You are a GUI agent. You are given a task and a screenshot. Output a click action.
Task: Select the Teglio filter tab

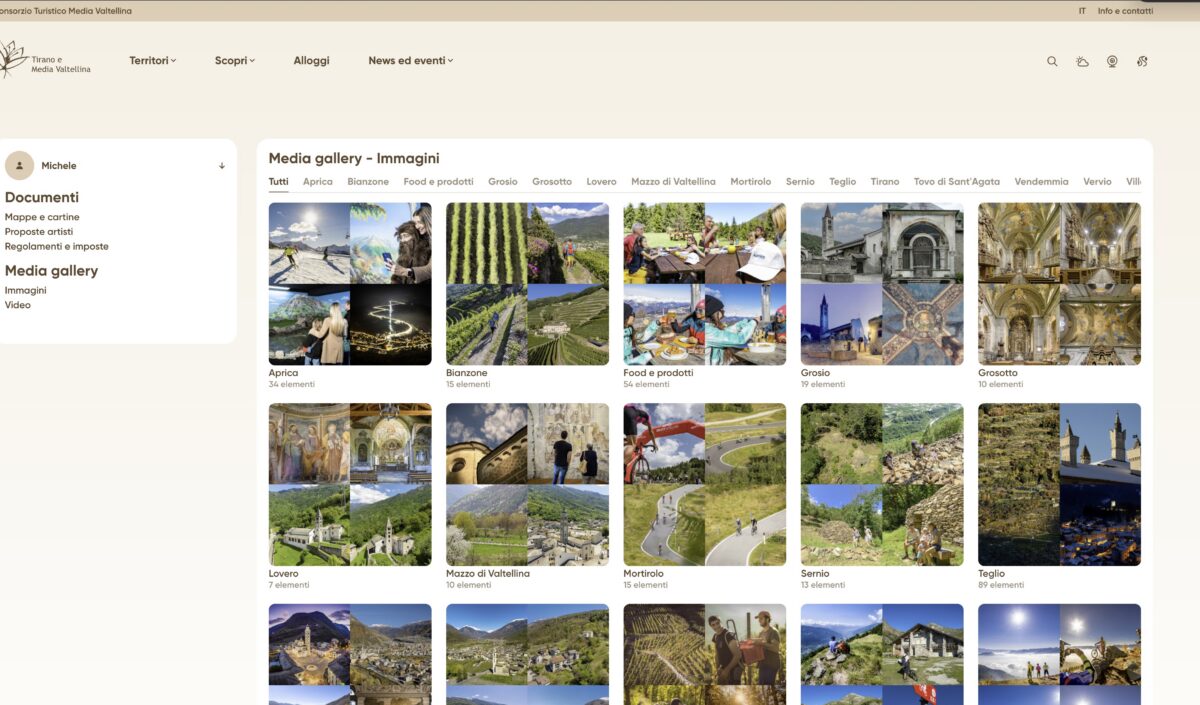pos(843,182)
